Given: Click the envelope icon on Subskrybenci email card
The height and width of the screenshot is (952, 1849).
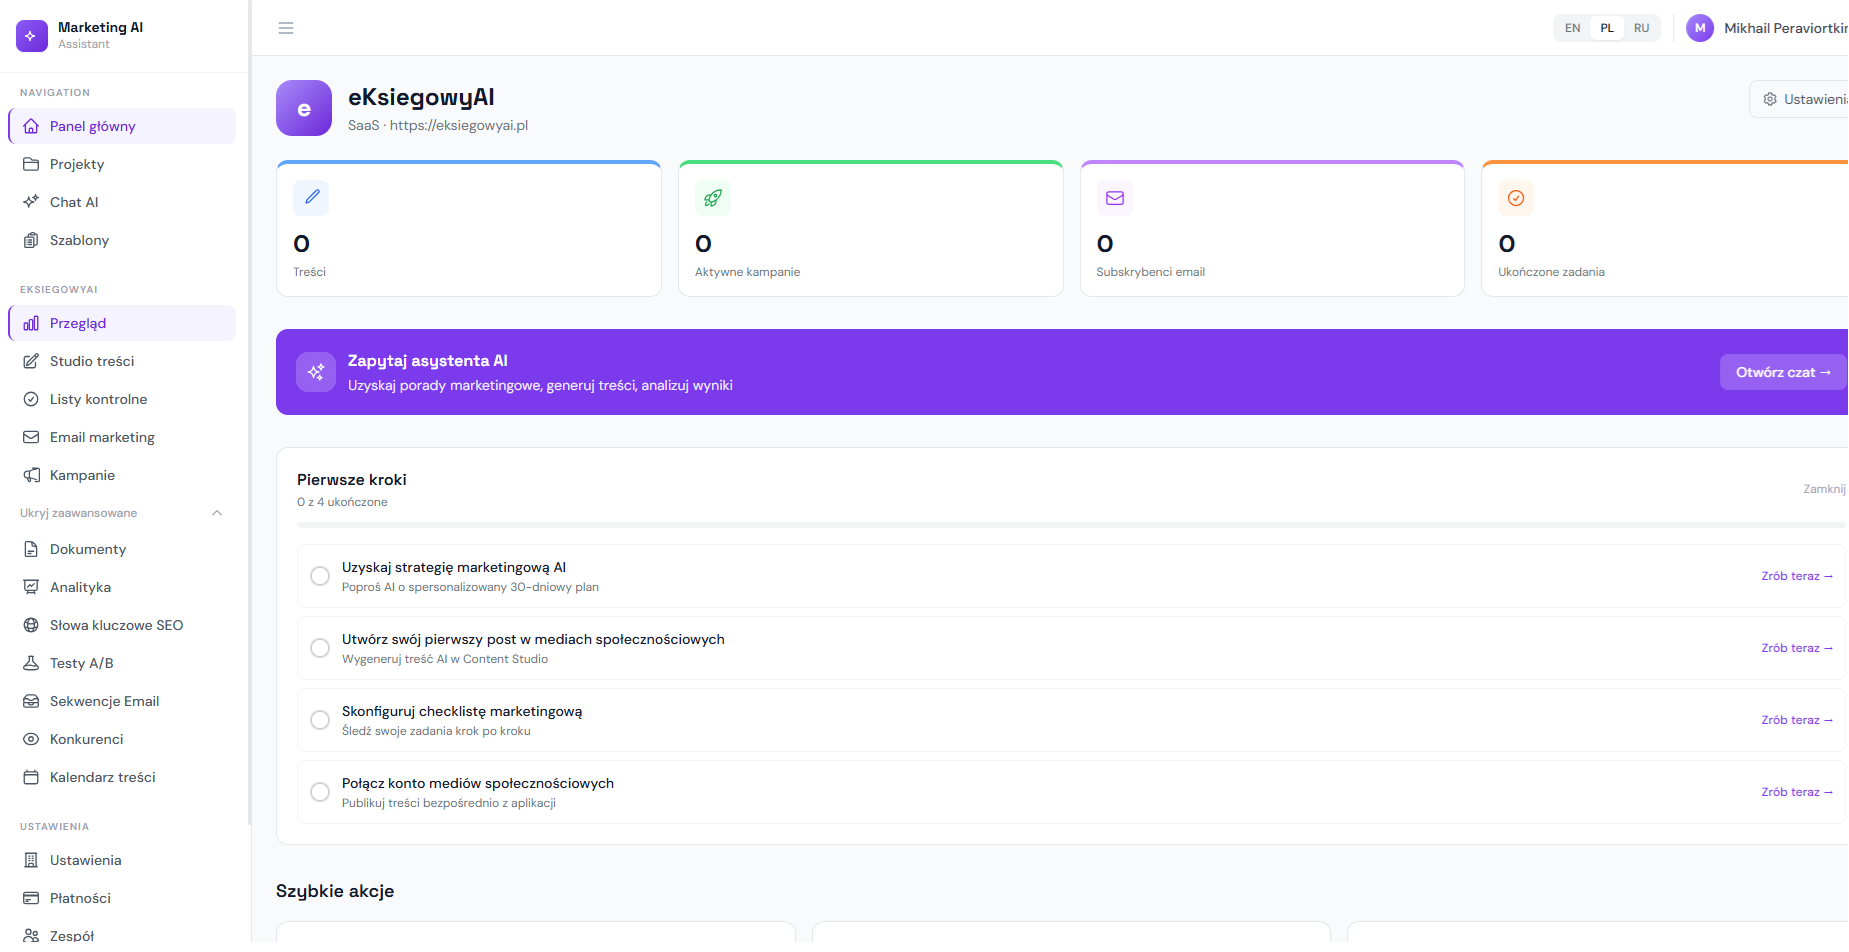Looking at the screenshot, I should (1115, 198).
